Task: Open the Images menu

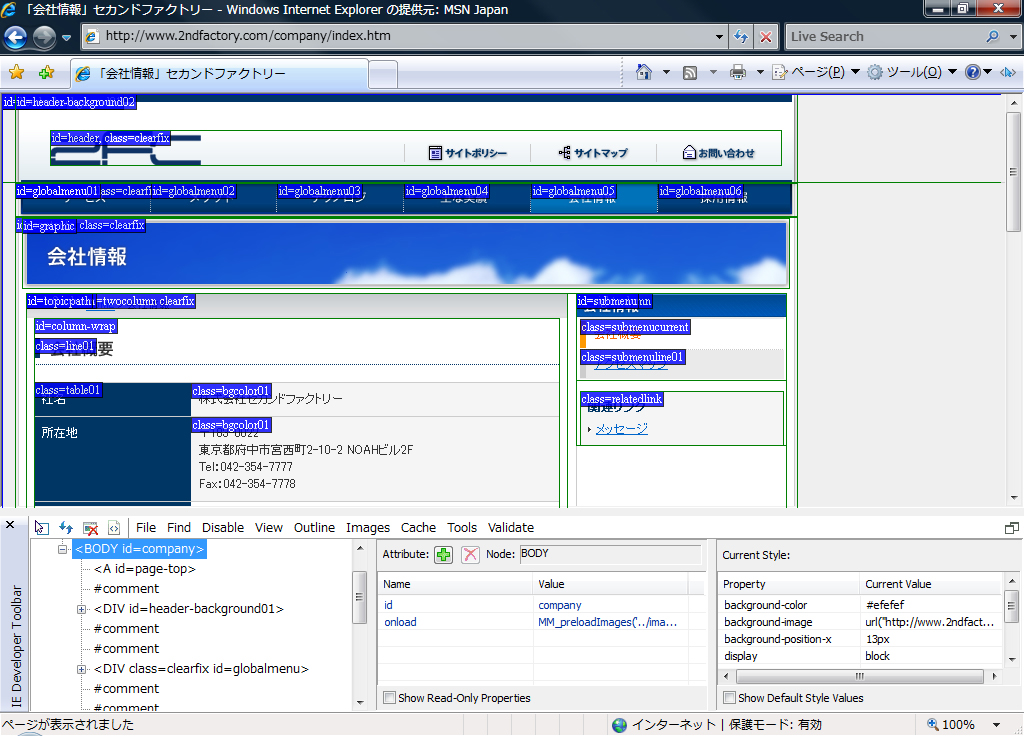Action: pos(368,528)
